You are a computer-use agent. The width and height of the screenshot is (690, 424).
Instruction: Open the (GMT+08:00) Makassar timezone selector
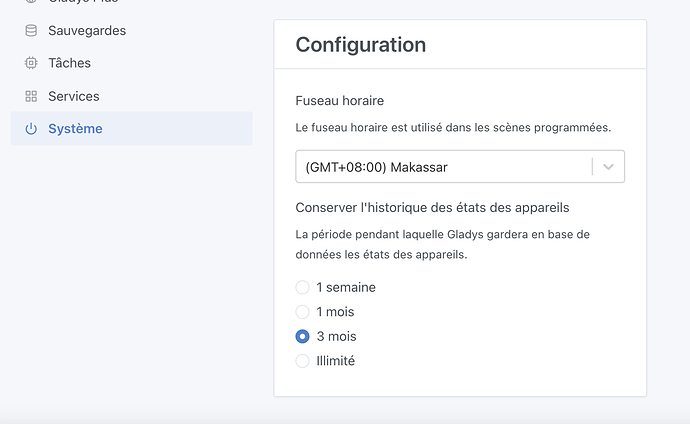pos(460,167)
